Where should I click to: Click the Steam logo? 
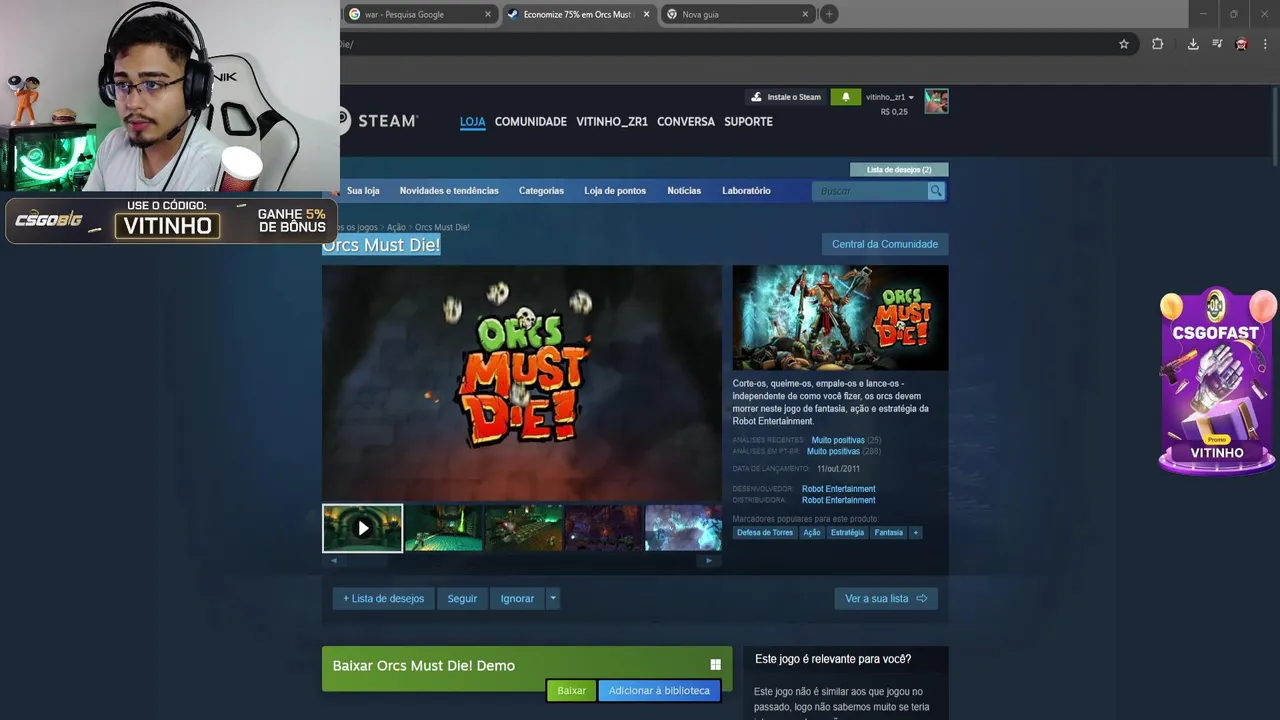click(x=378, y=121)
